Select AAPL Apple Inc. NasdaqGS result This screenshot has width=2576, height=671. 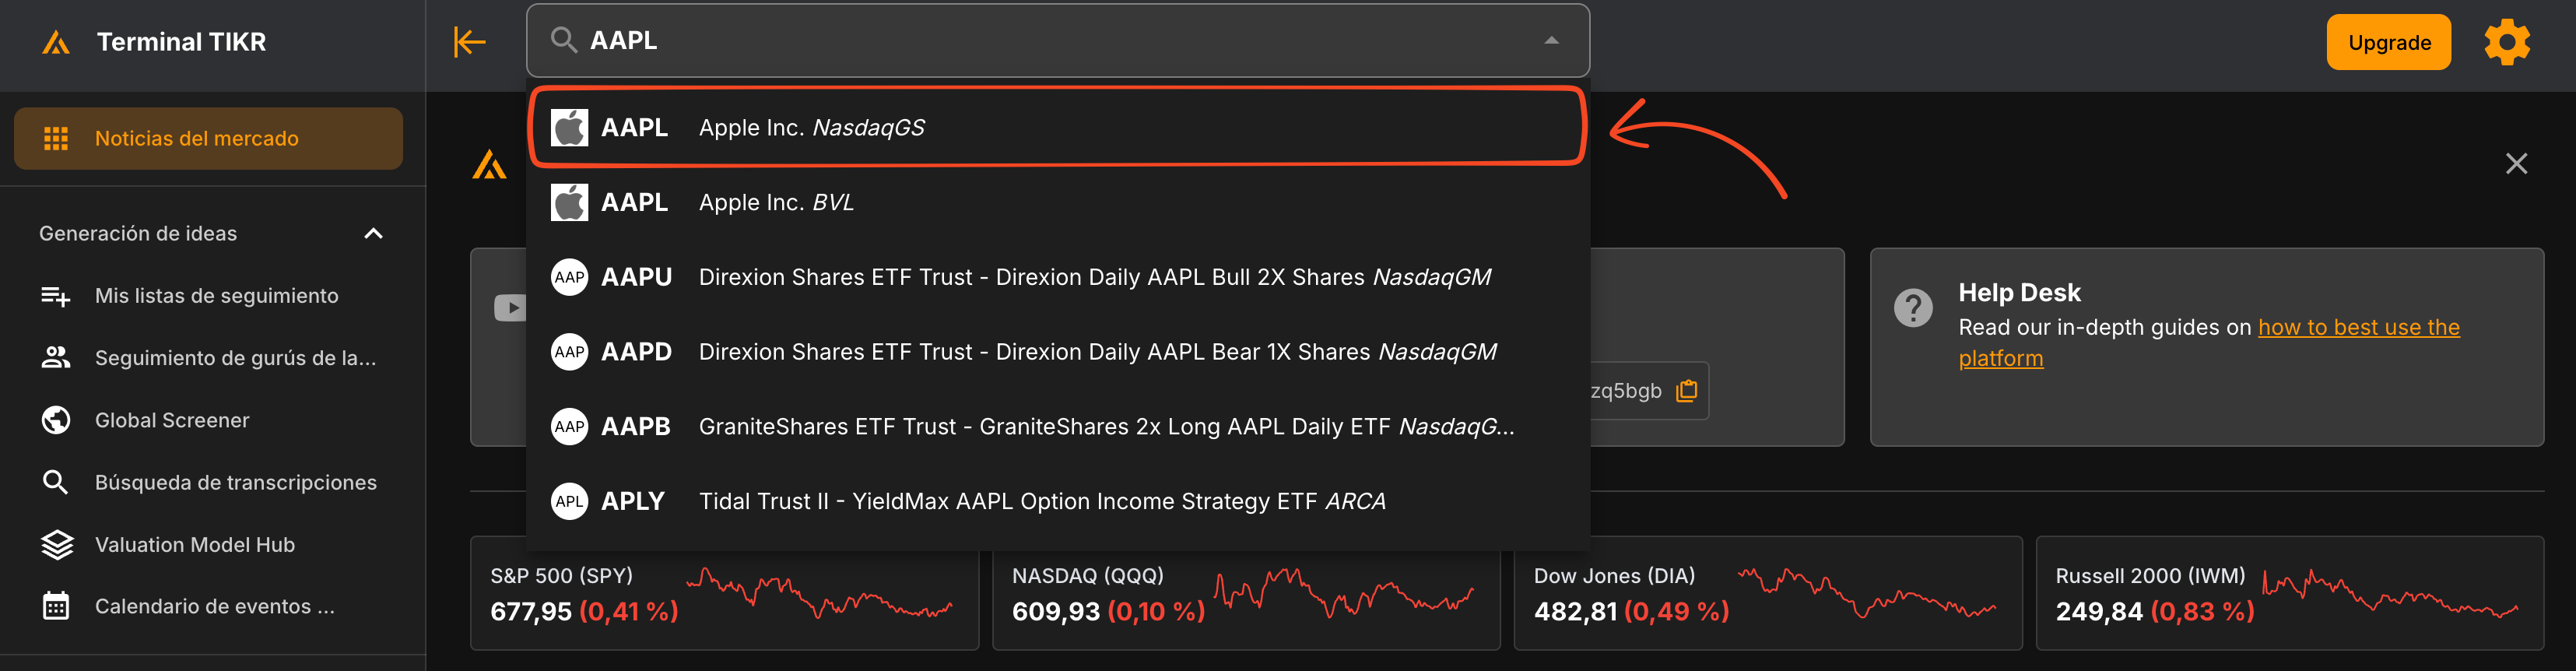tap(1056, 128)
